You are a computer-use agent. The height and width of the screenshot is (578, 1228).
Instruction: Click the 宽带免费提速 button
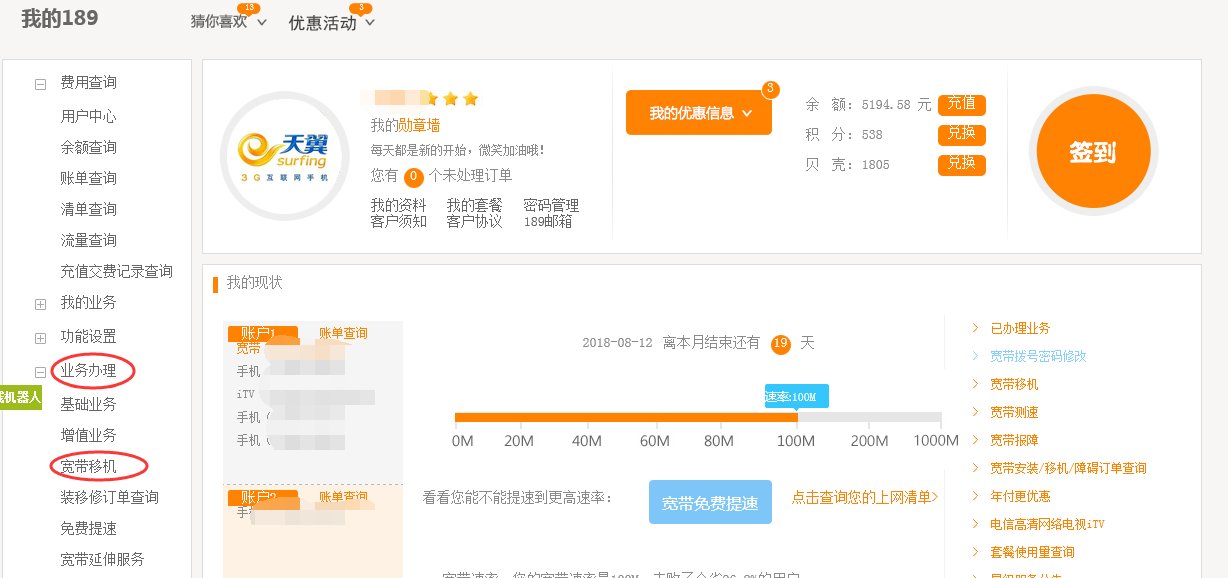(x=710, y=503)
